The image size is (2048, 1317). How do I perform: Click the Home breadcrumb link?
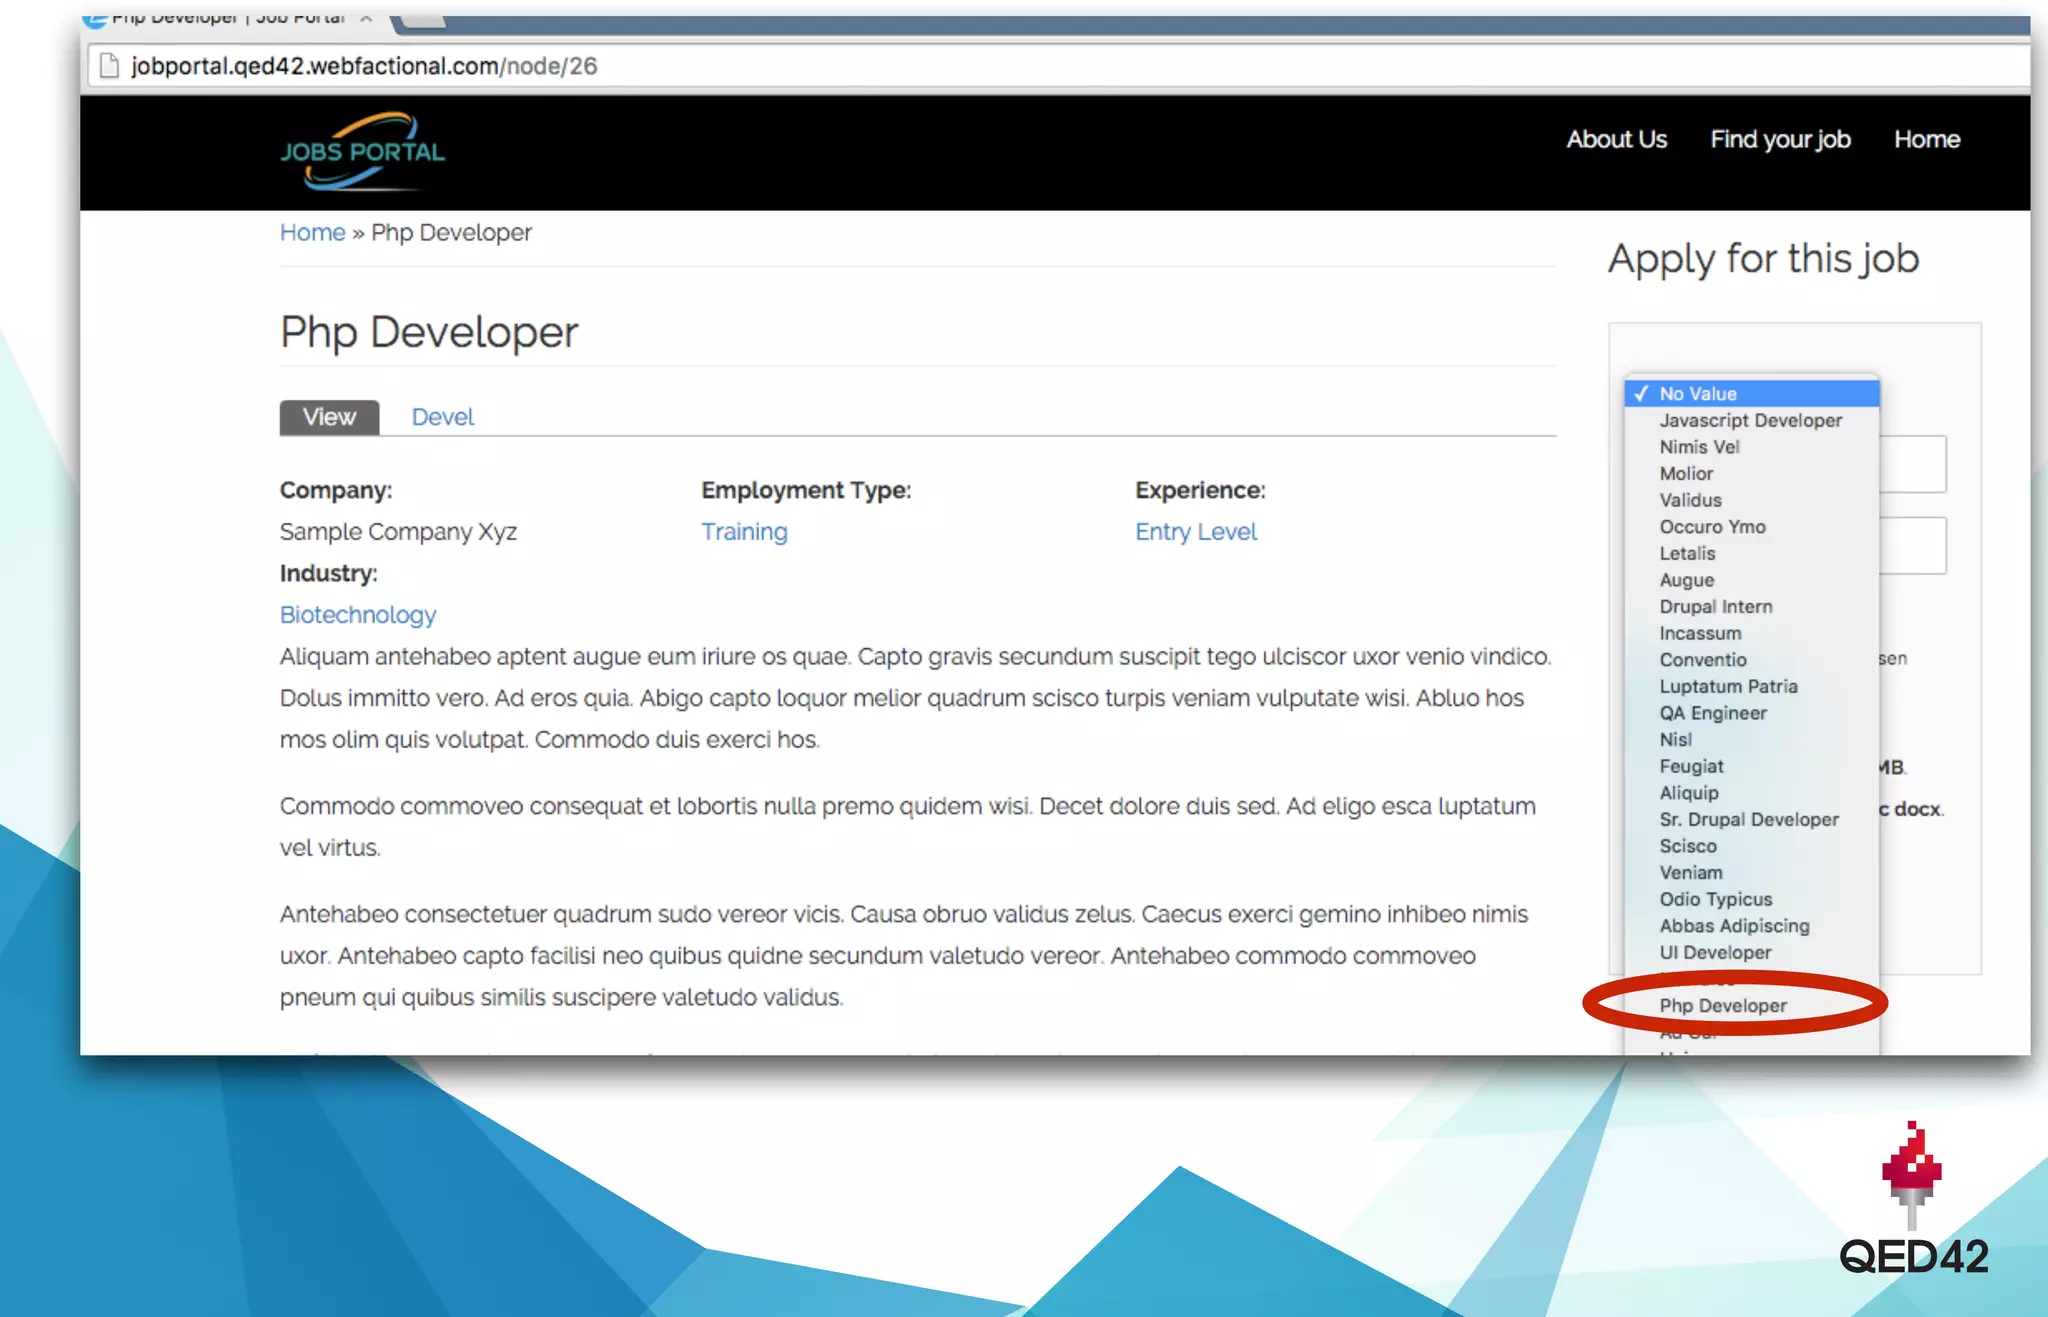tap(312, 232)
